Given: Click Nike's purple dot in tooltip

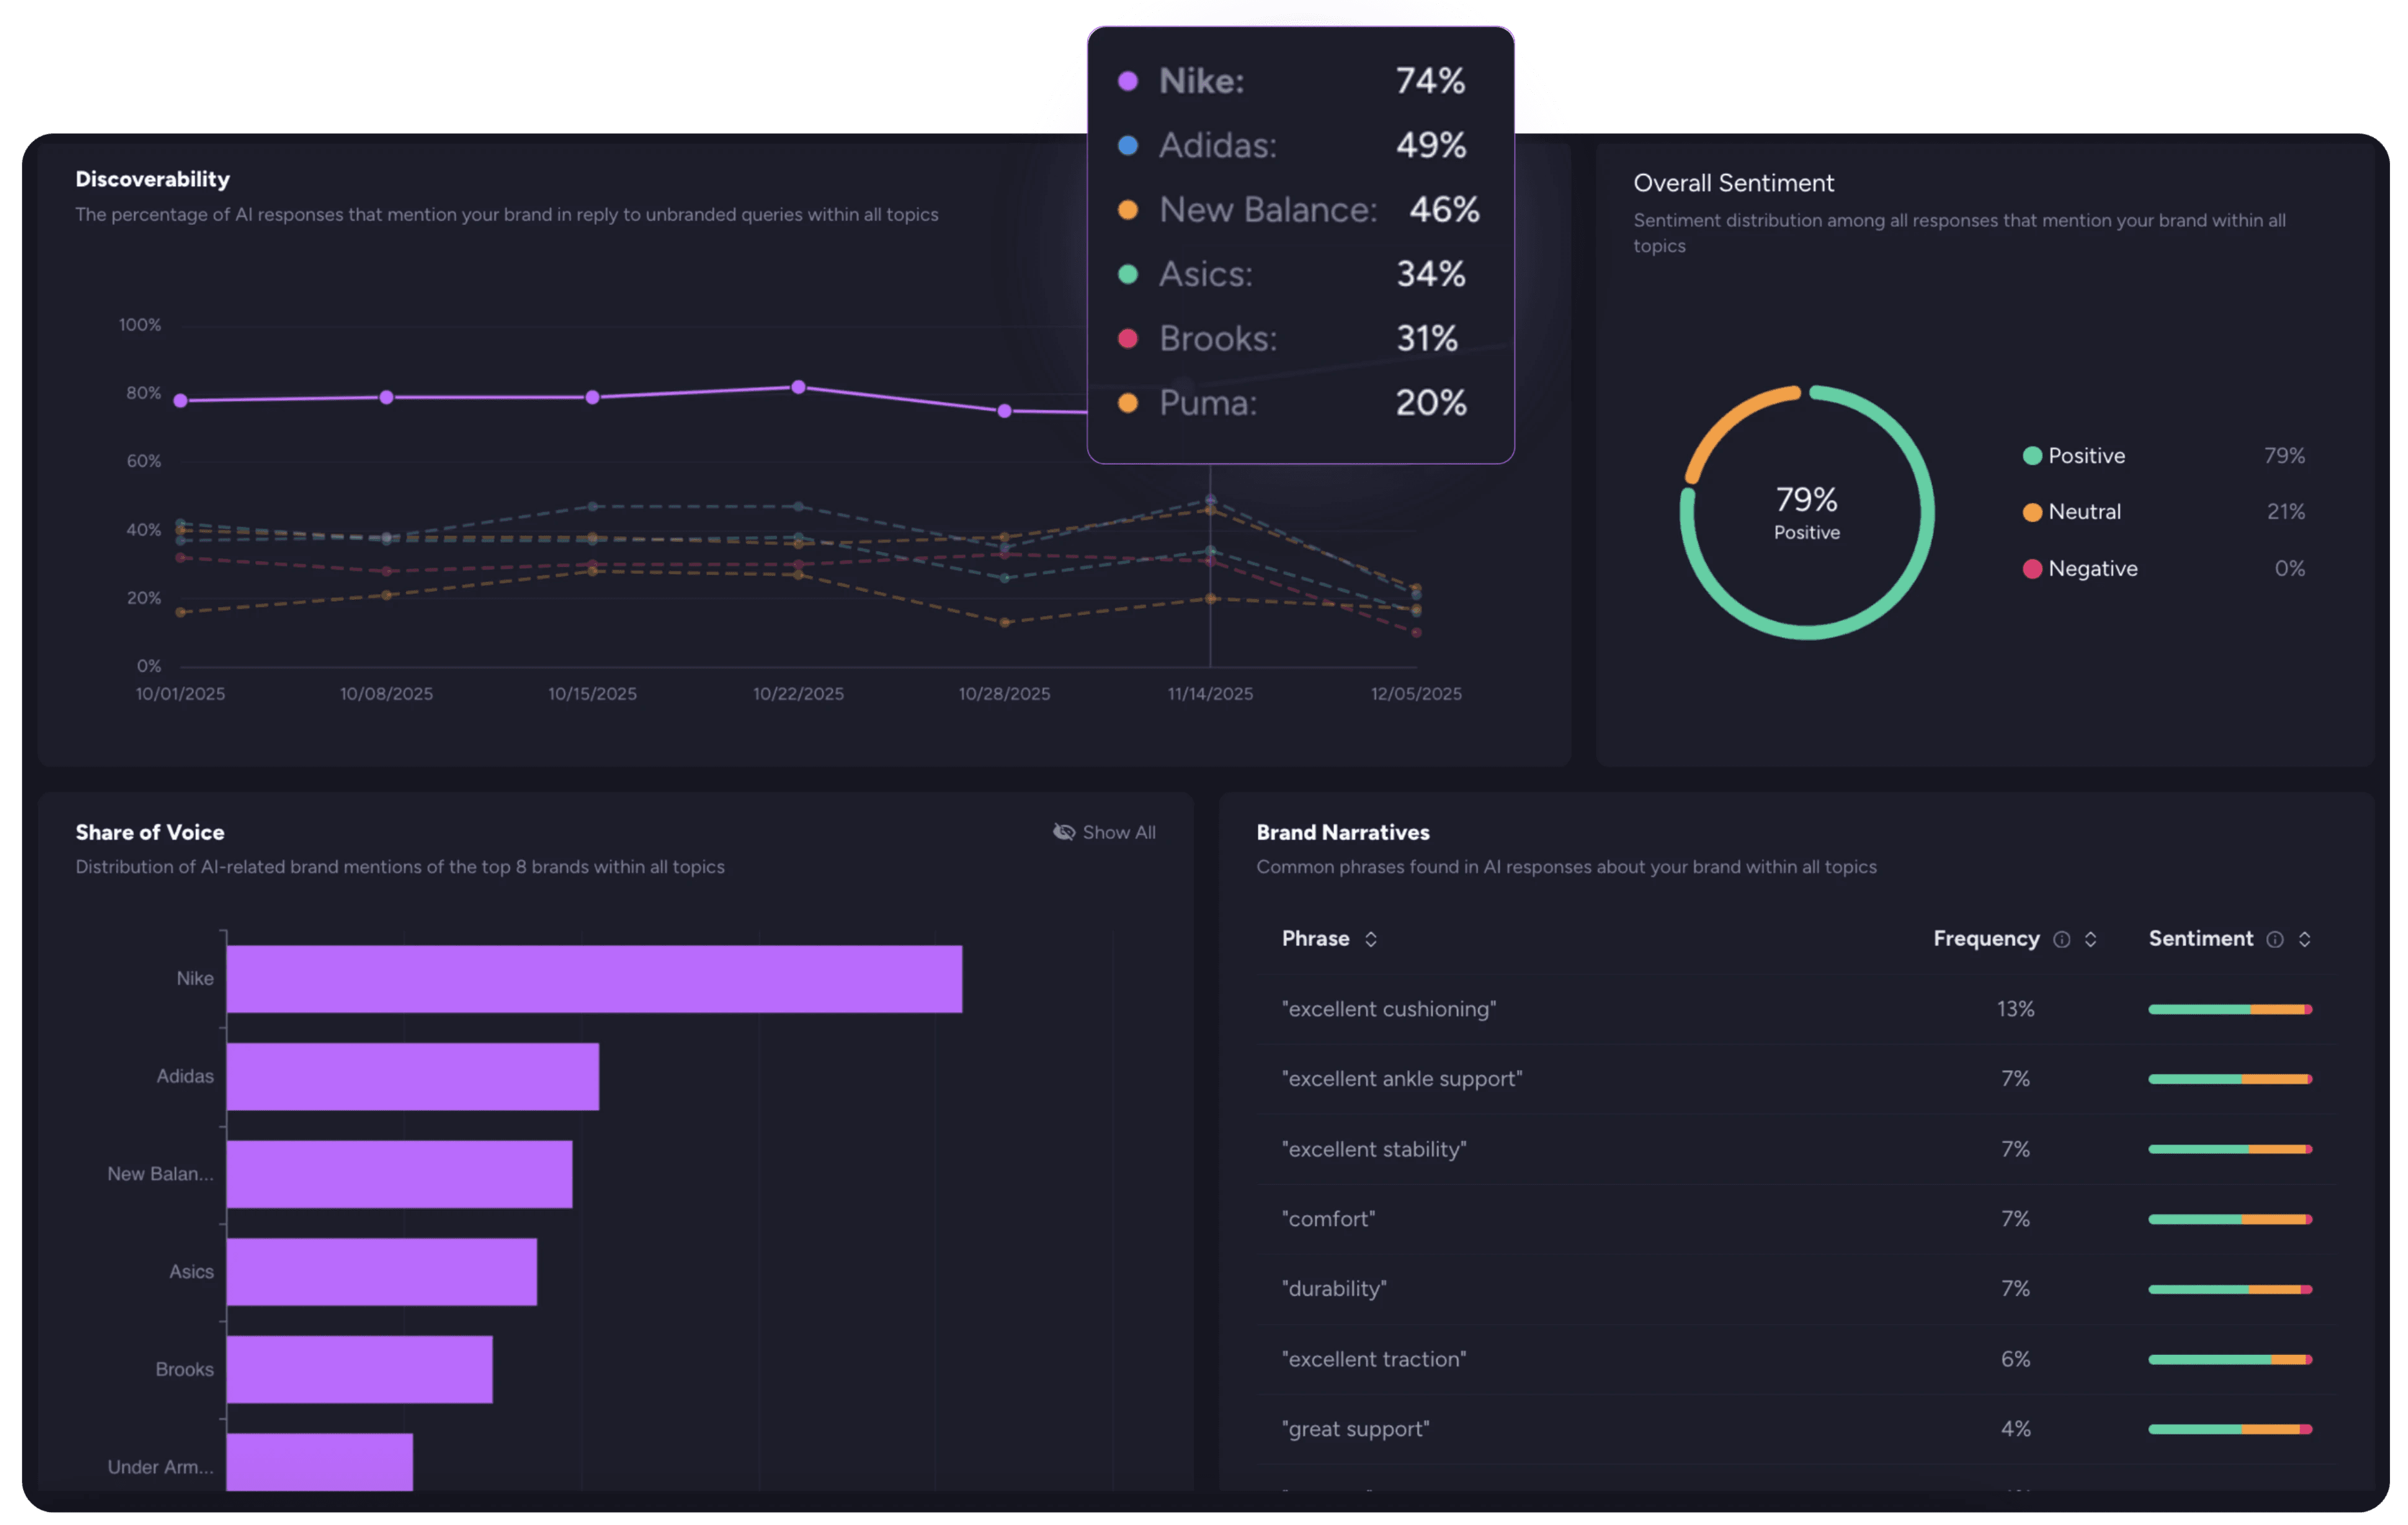Looking at the screenshot, I should pos(1128,82).
